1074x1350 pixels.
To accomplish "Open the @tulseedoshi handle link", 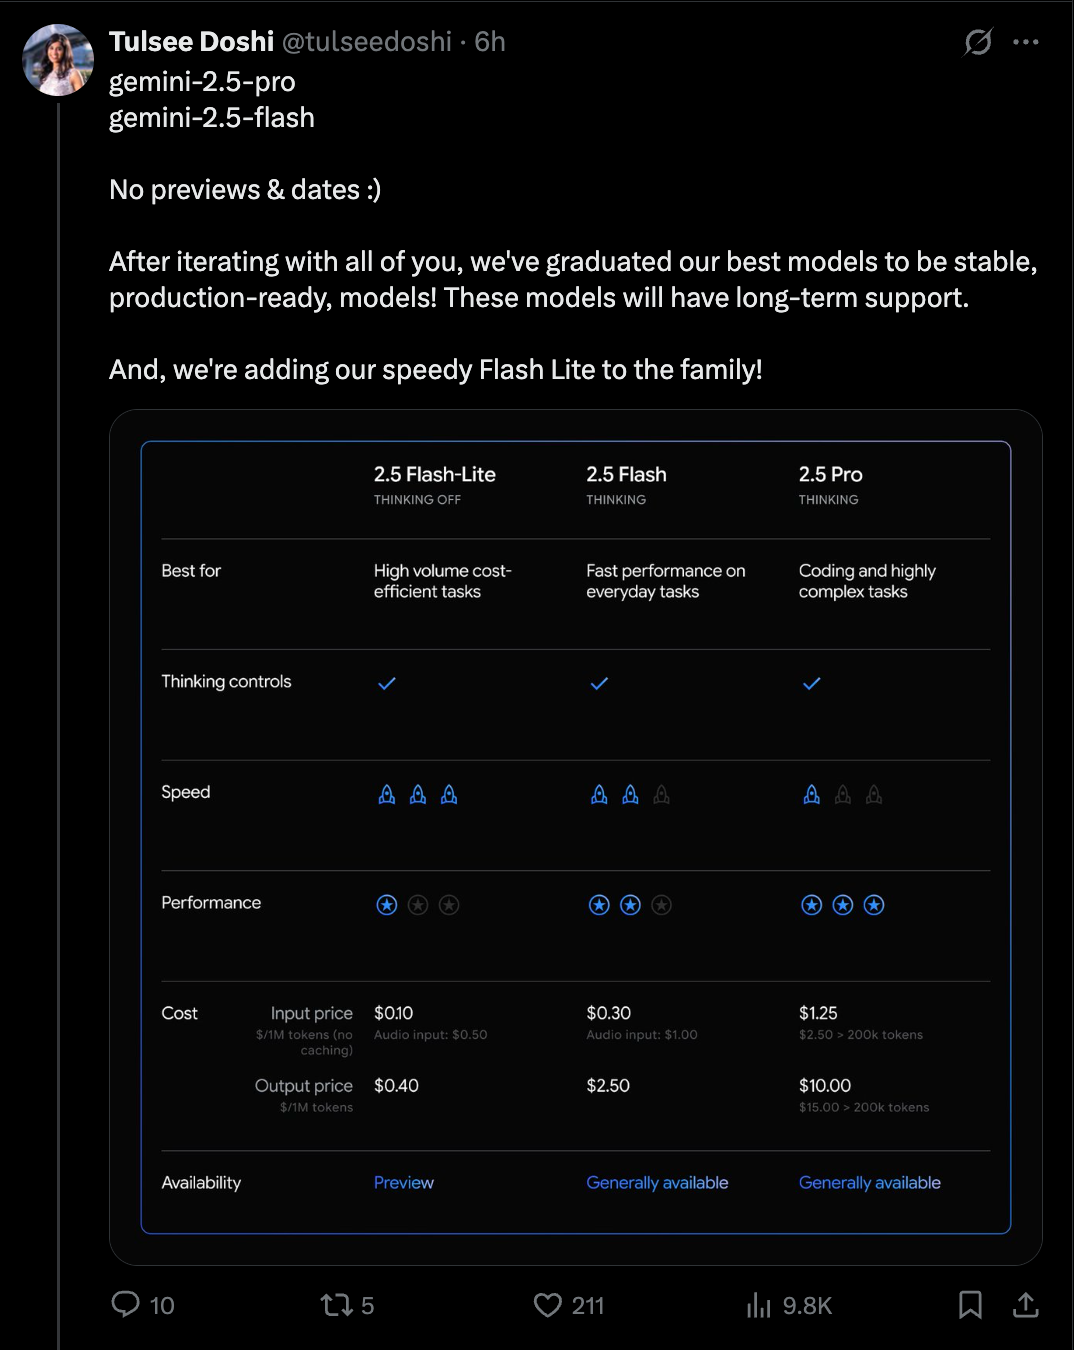I will (366, 42).
